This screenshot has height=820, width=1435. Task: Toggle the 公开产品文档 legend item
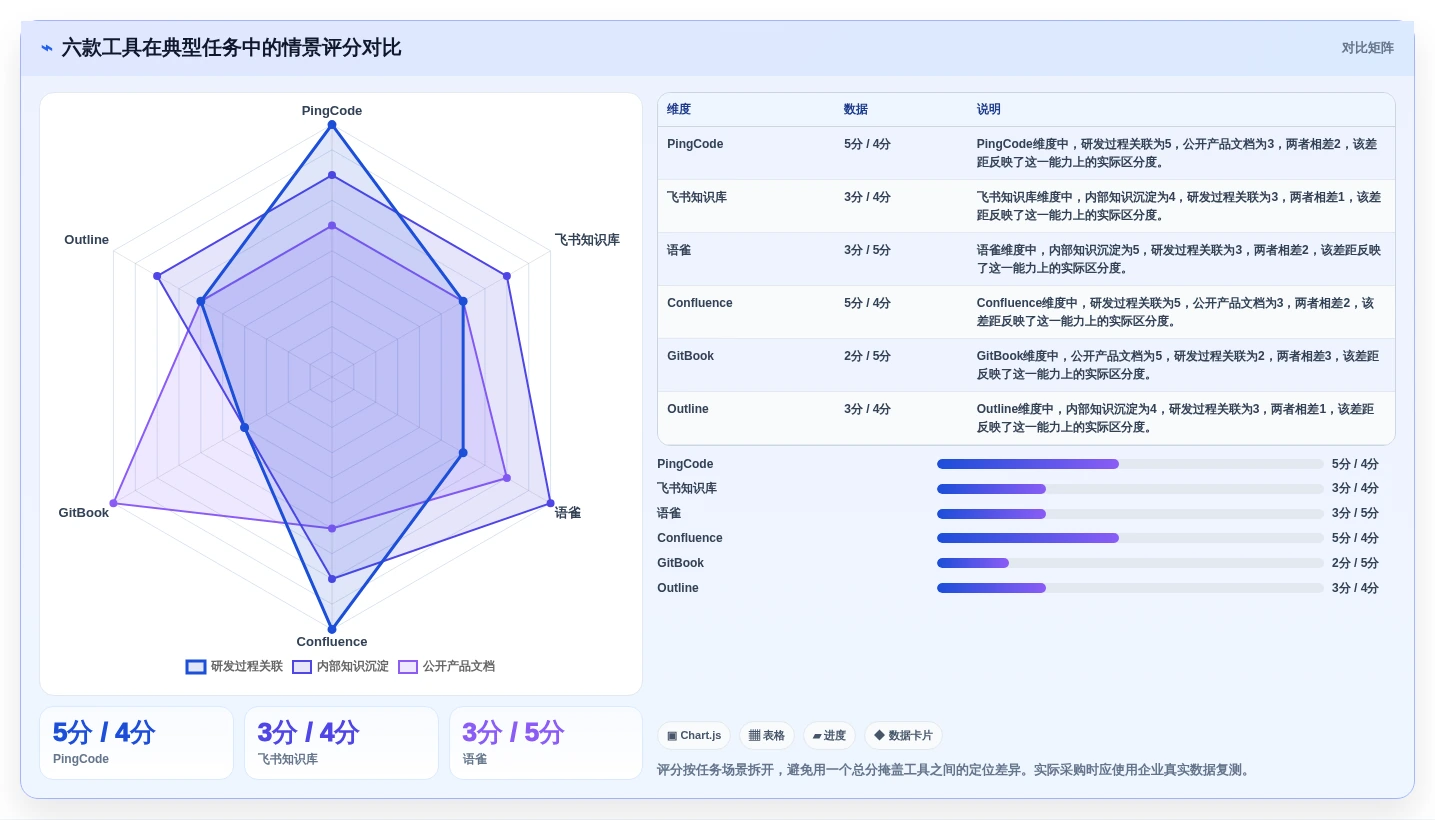pyautogui.click(x=446, y=667)
